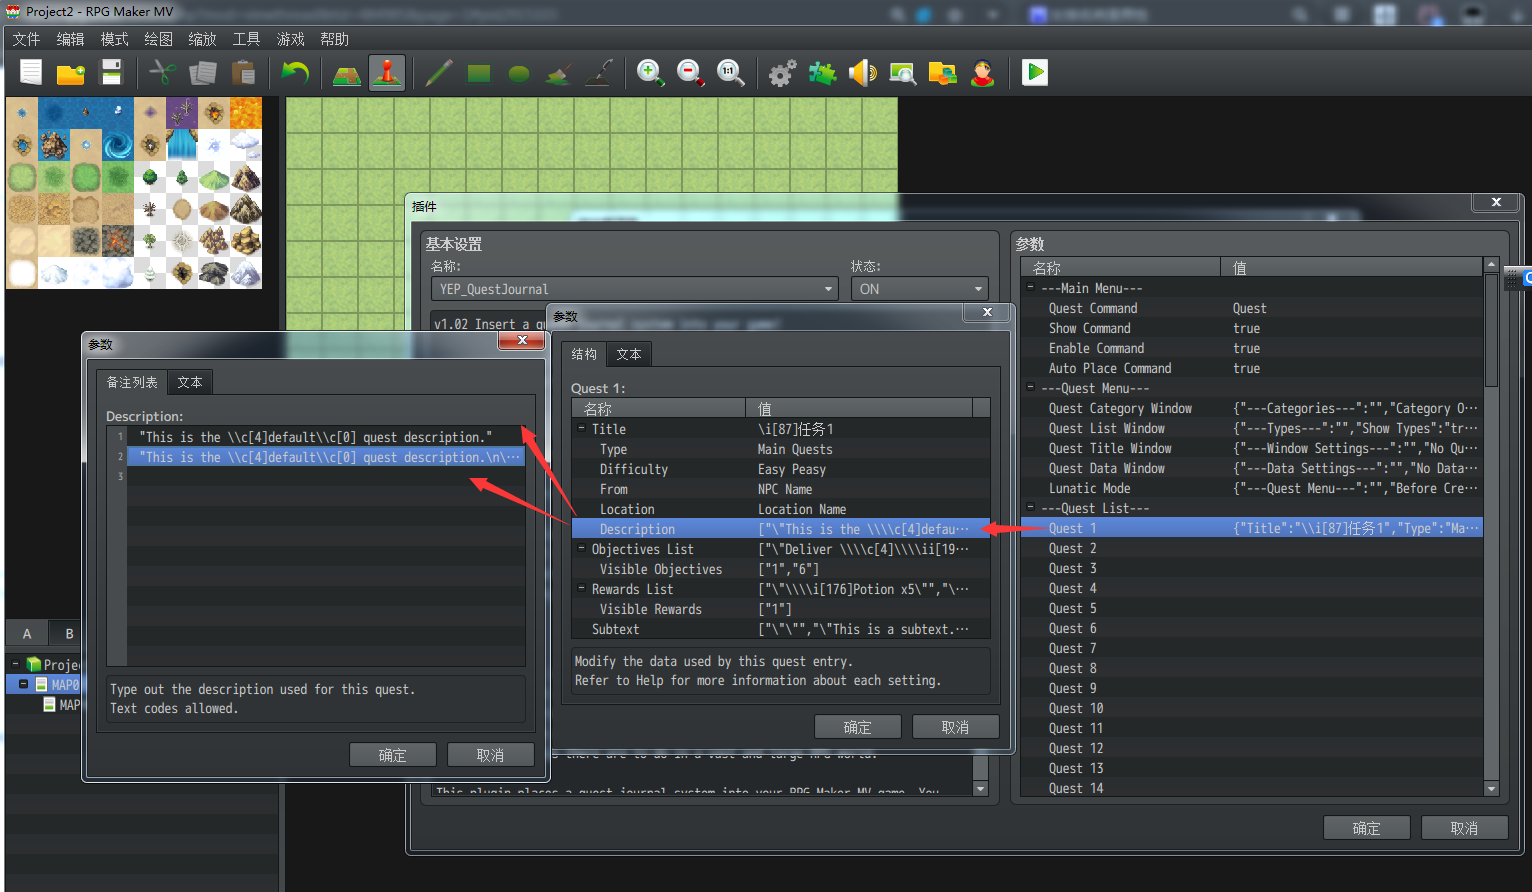Screen dimensions: 1532x892
Task: Collapse the Title group in Quest 1
Action: pos(581,429)
